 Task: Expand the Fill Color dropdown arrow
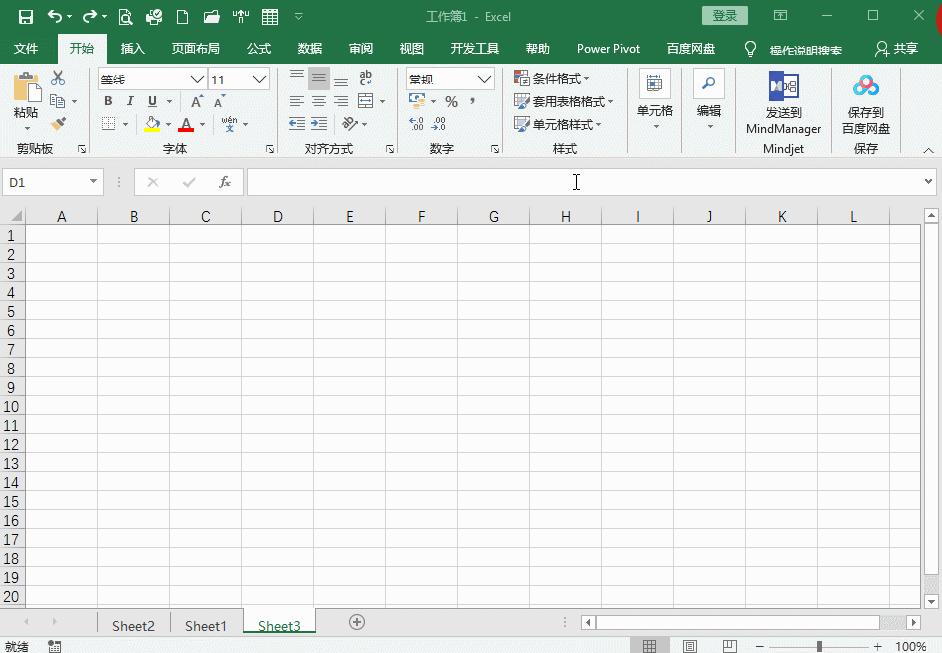pyautogui.click(x=168, y=124)
